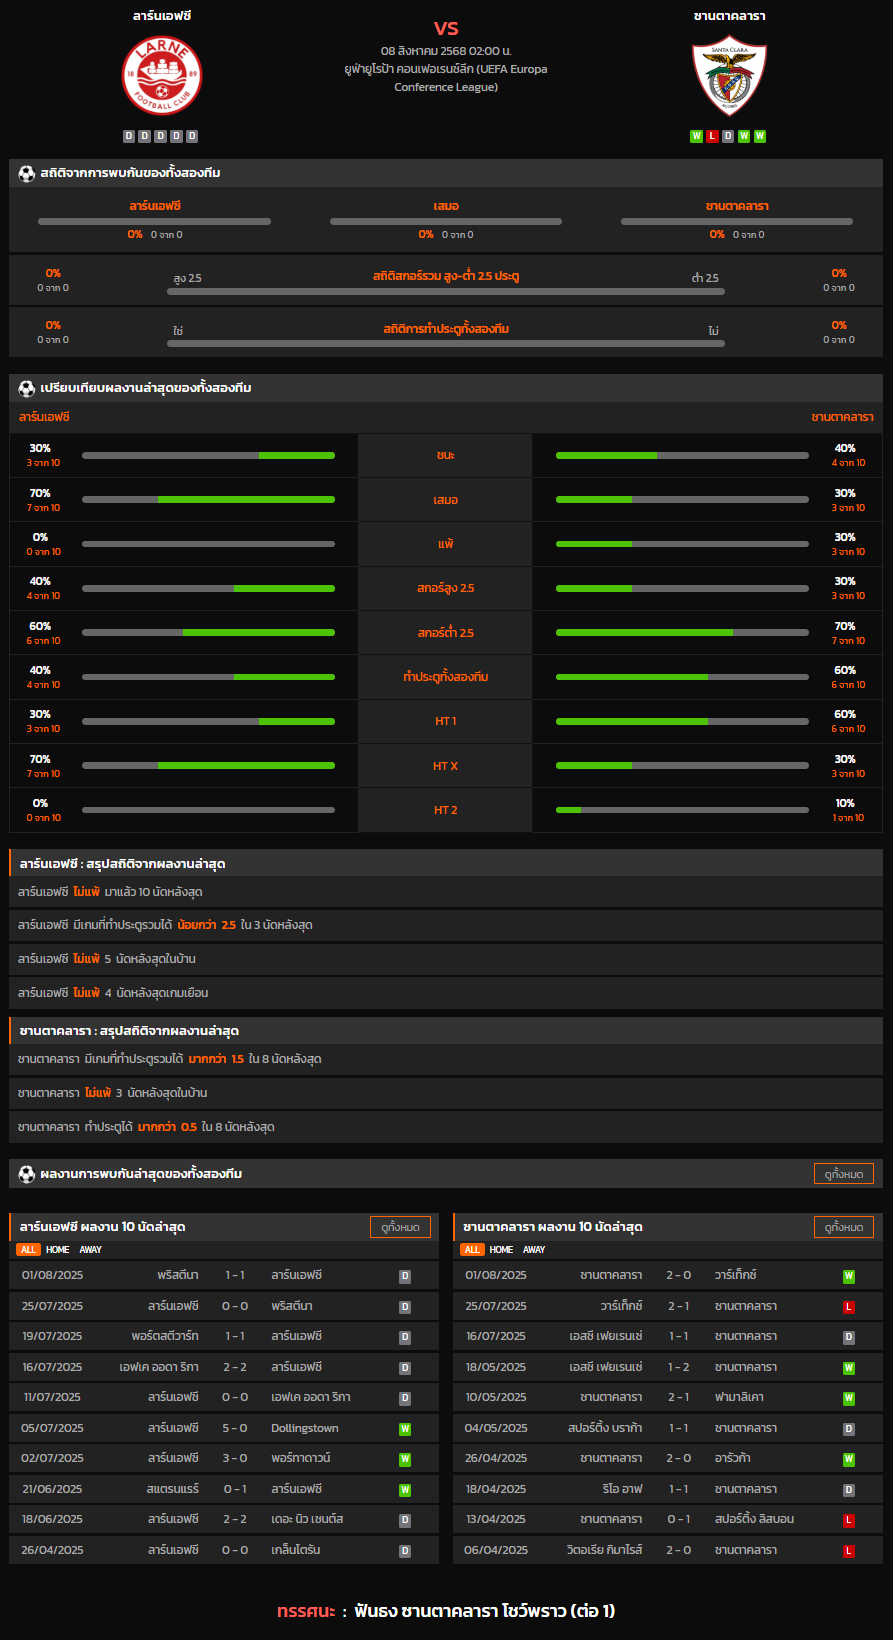Screen dimensions: 893x1640
Task: Click L result badge for 06/04/2025 Santa Clara match
Action: pos(849,1551)
